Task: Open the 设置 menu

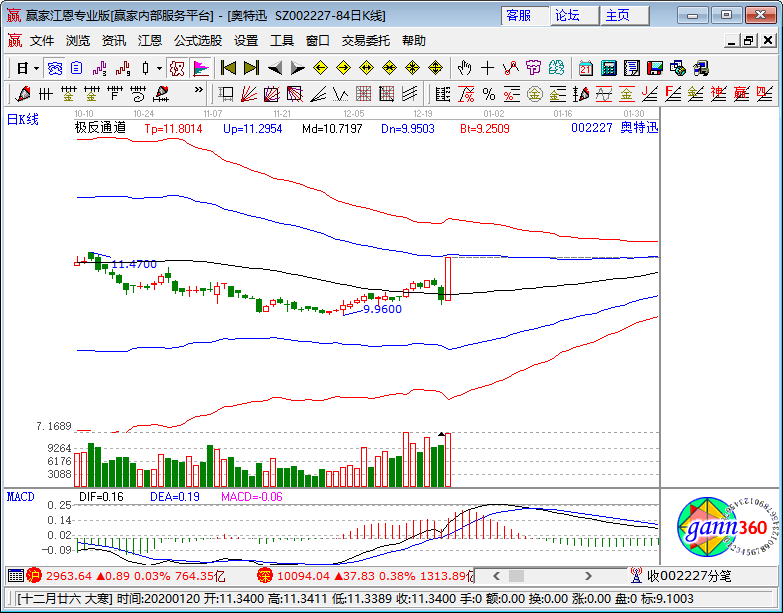Action: [x=246, y=41]
